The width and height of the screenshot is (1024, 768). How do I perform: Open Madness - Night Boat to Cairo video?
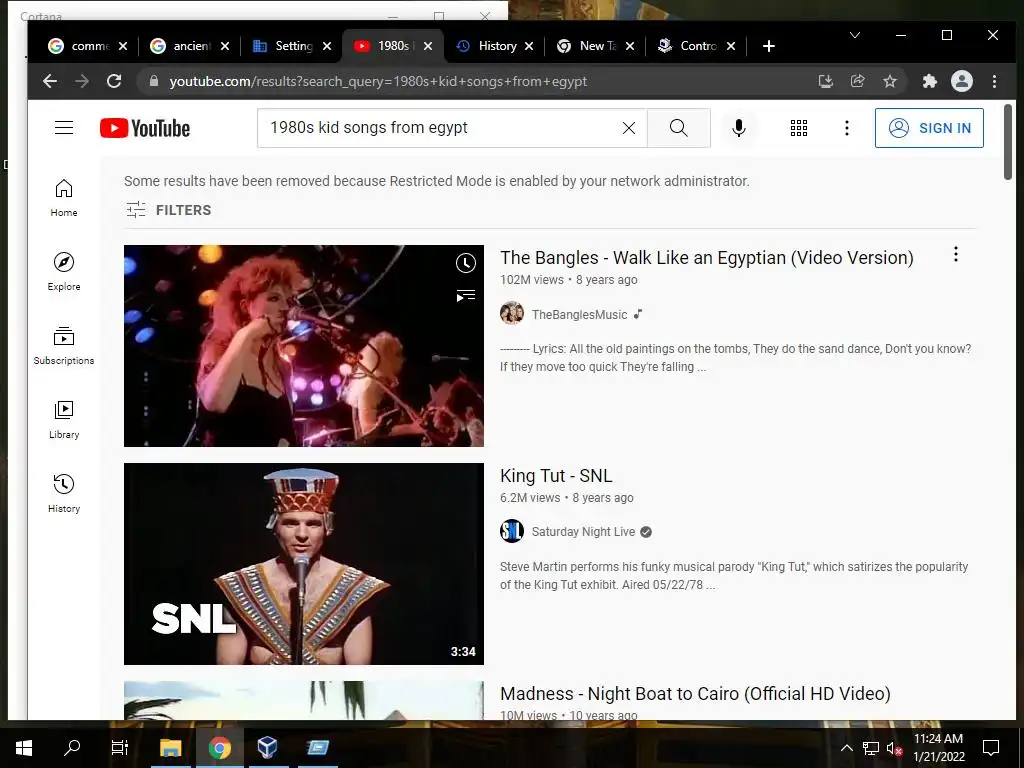696,694
